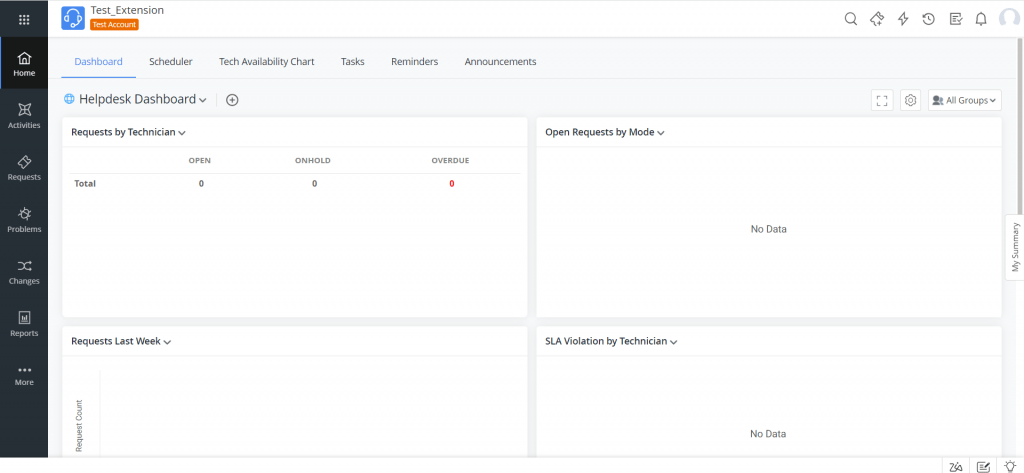Open the app launcher grid icon

24,20
